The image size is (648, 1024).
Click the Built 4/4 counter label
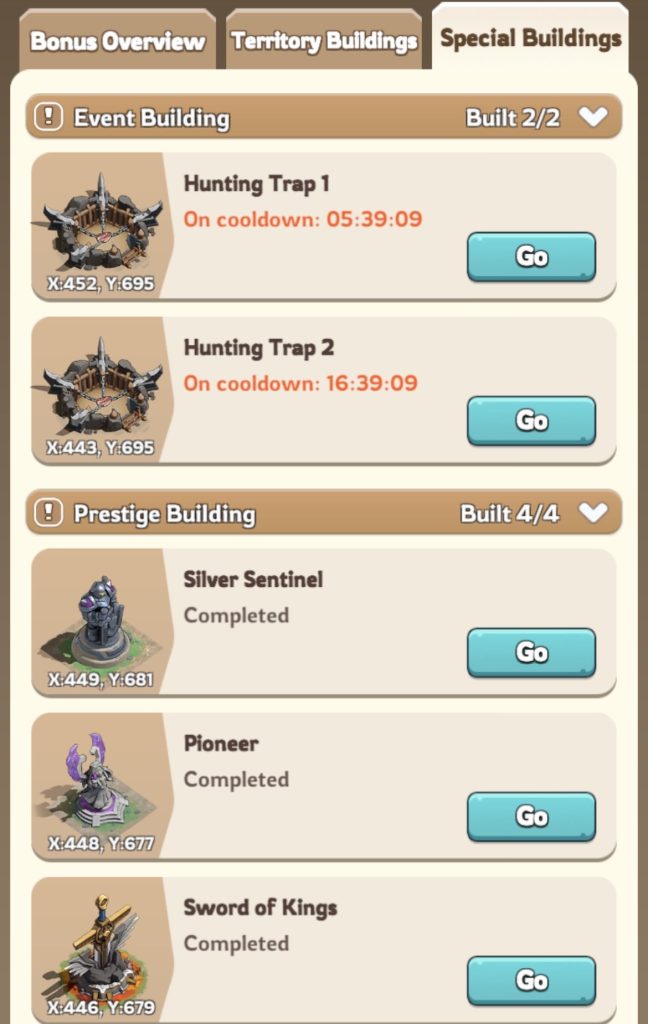[510, 513]
